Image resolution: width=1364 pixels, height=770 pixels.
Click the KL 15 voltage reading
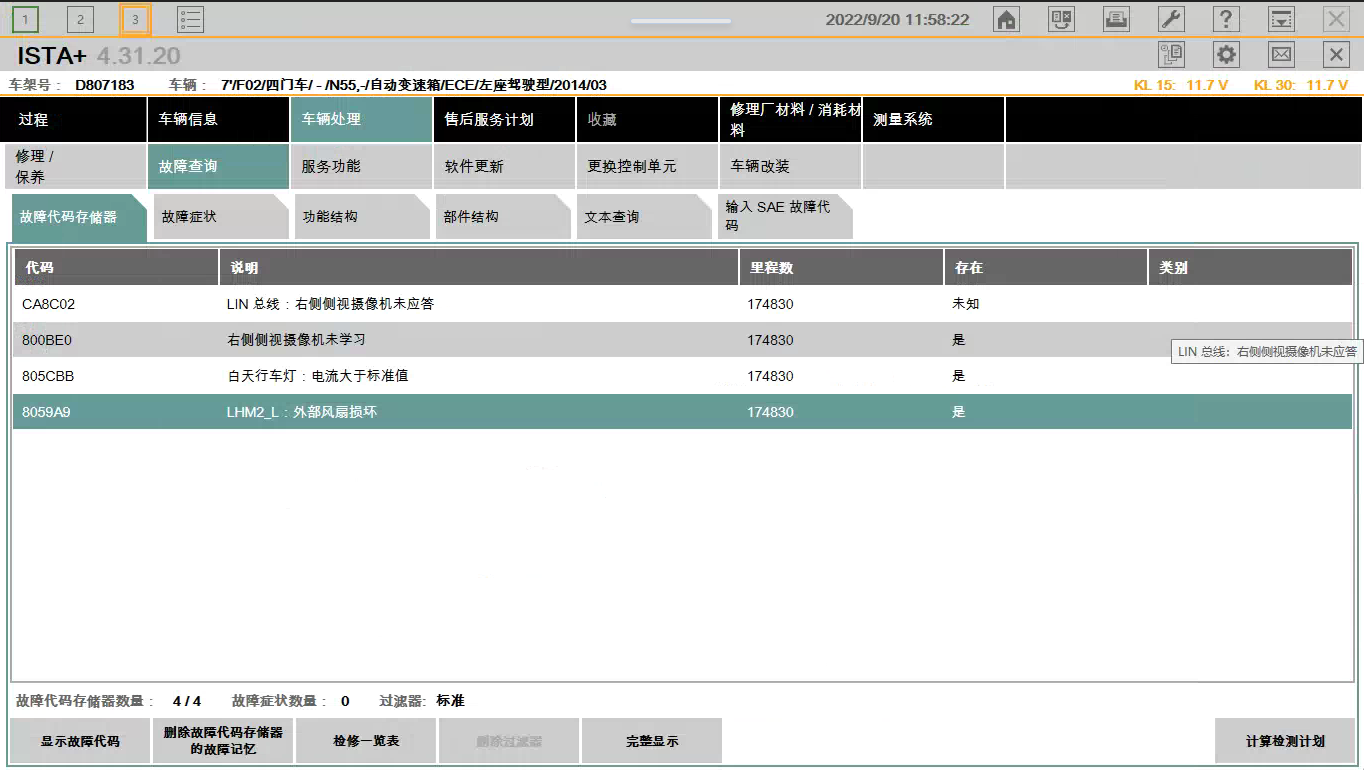1181,85
